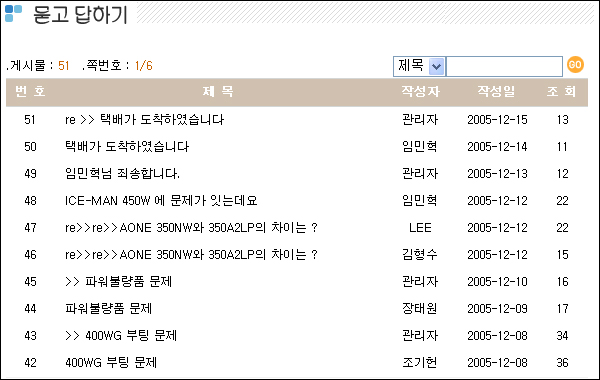The height and width of the screenshot is (380, 600).
Task: Focus the search text input field
Action: coord(504,66)
